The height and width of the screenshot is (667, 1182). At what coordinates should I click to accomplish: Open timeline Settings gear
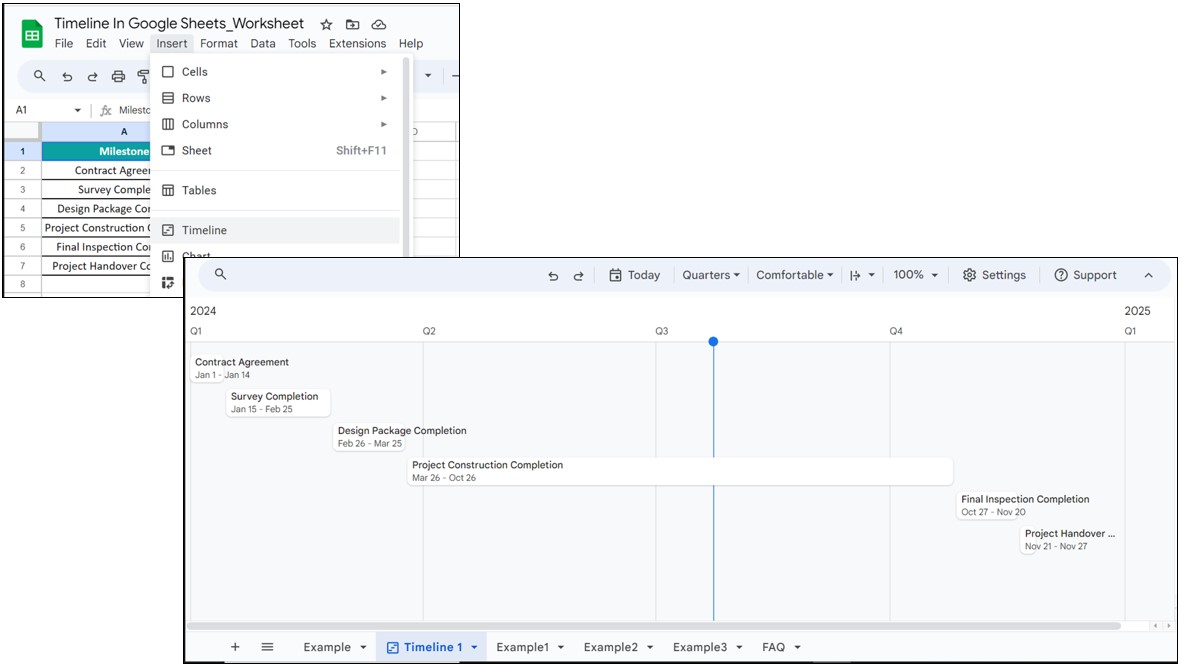pos(994,275)
